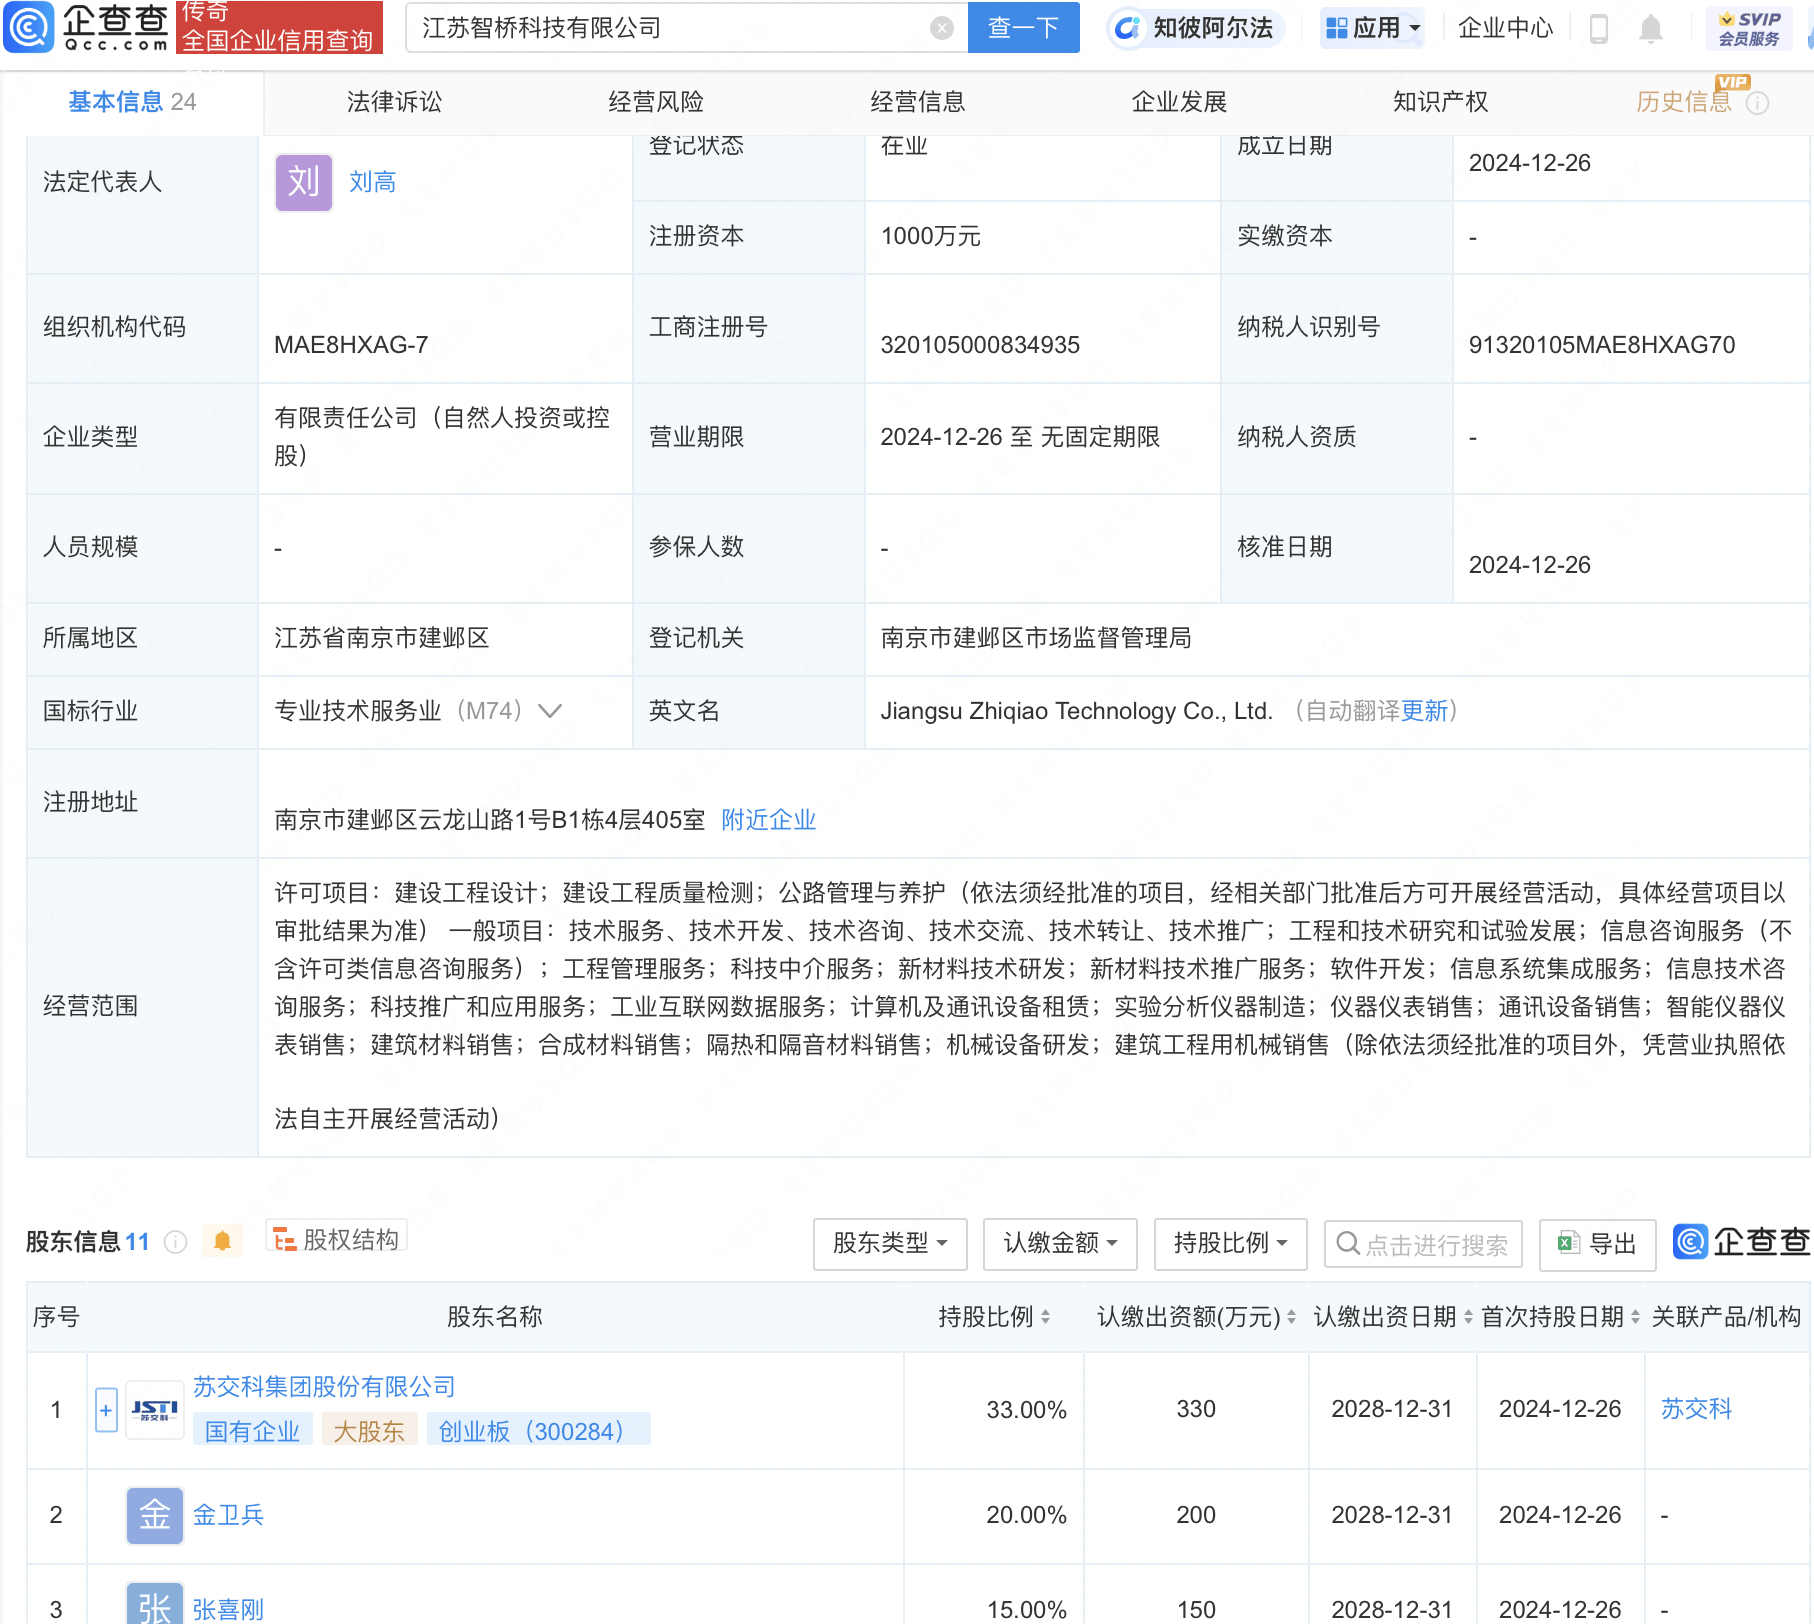Select registration number 320105000834935

(980, 345)
